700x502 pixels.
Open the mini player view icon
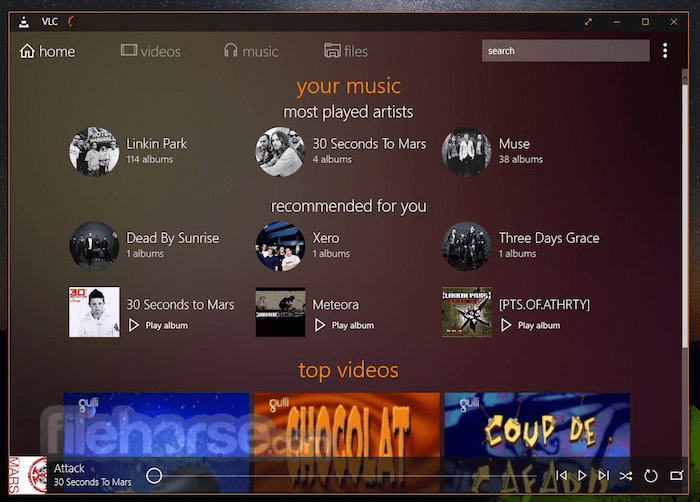[677, 476]
